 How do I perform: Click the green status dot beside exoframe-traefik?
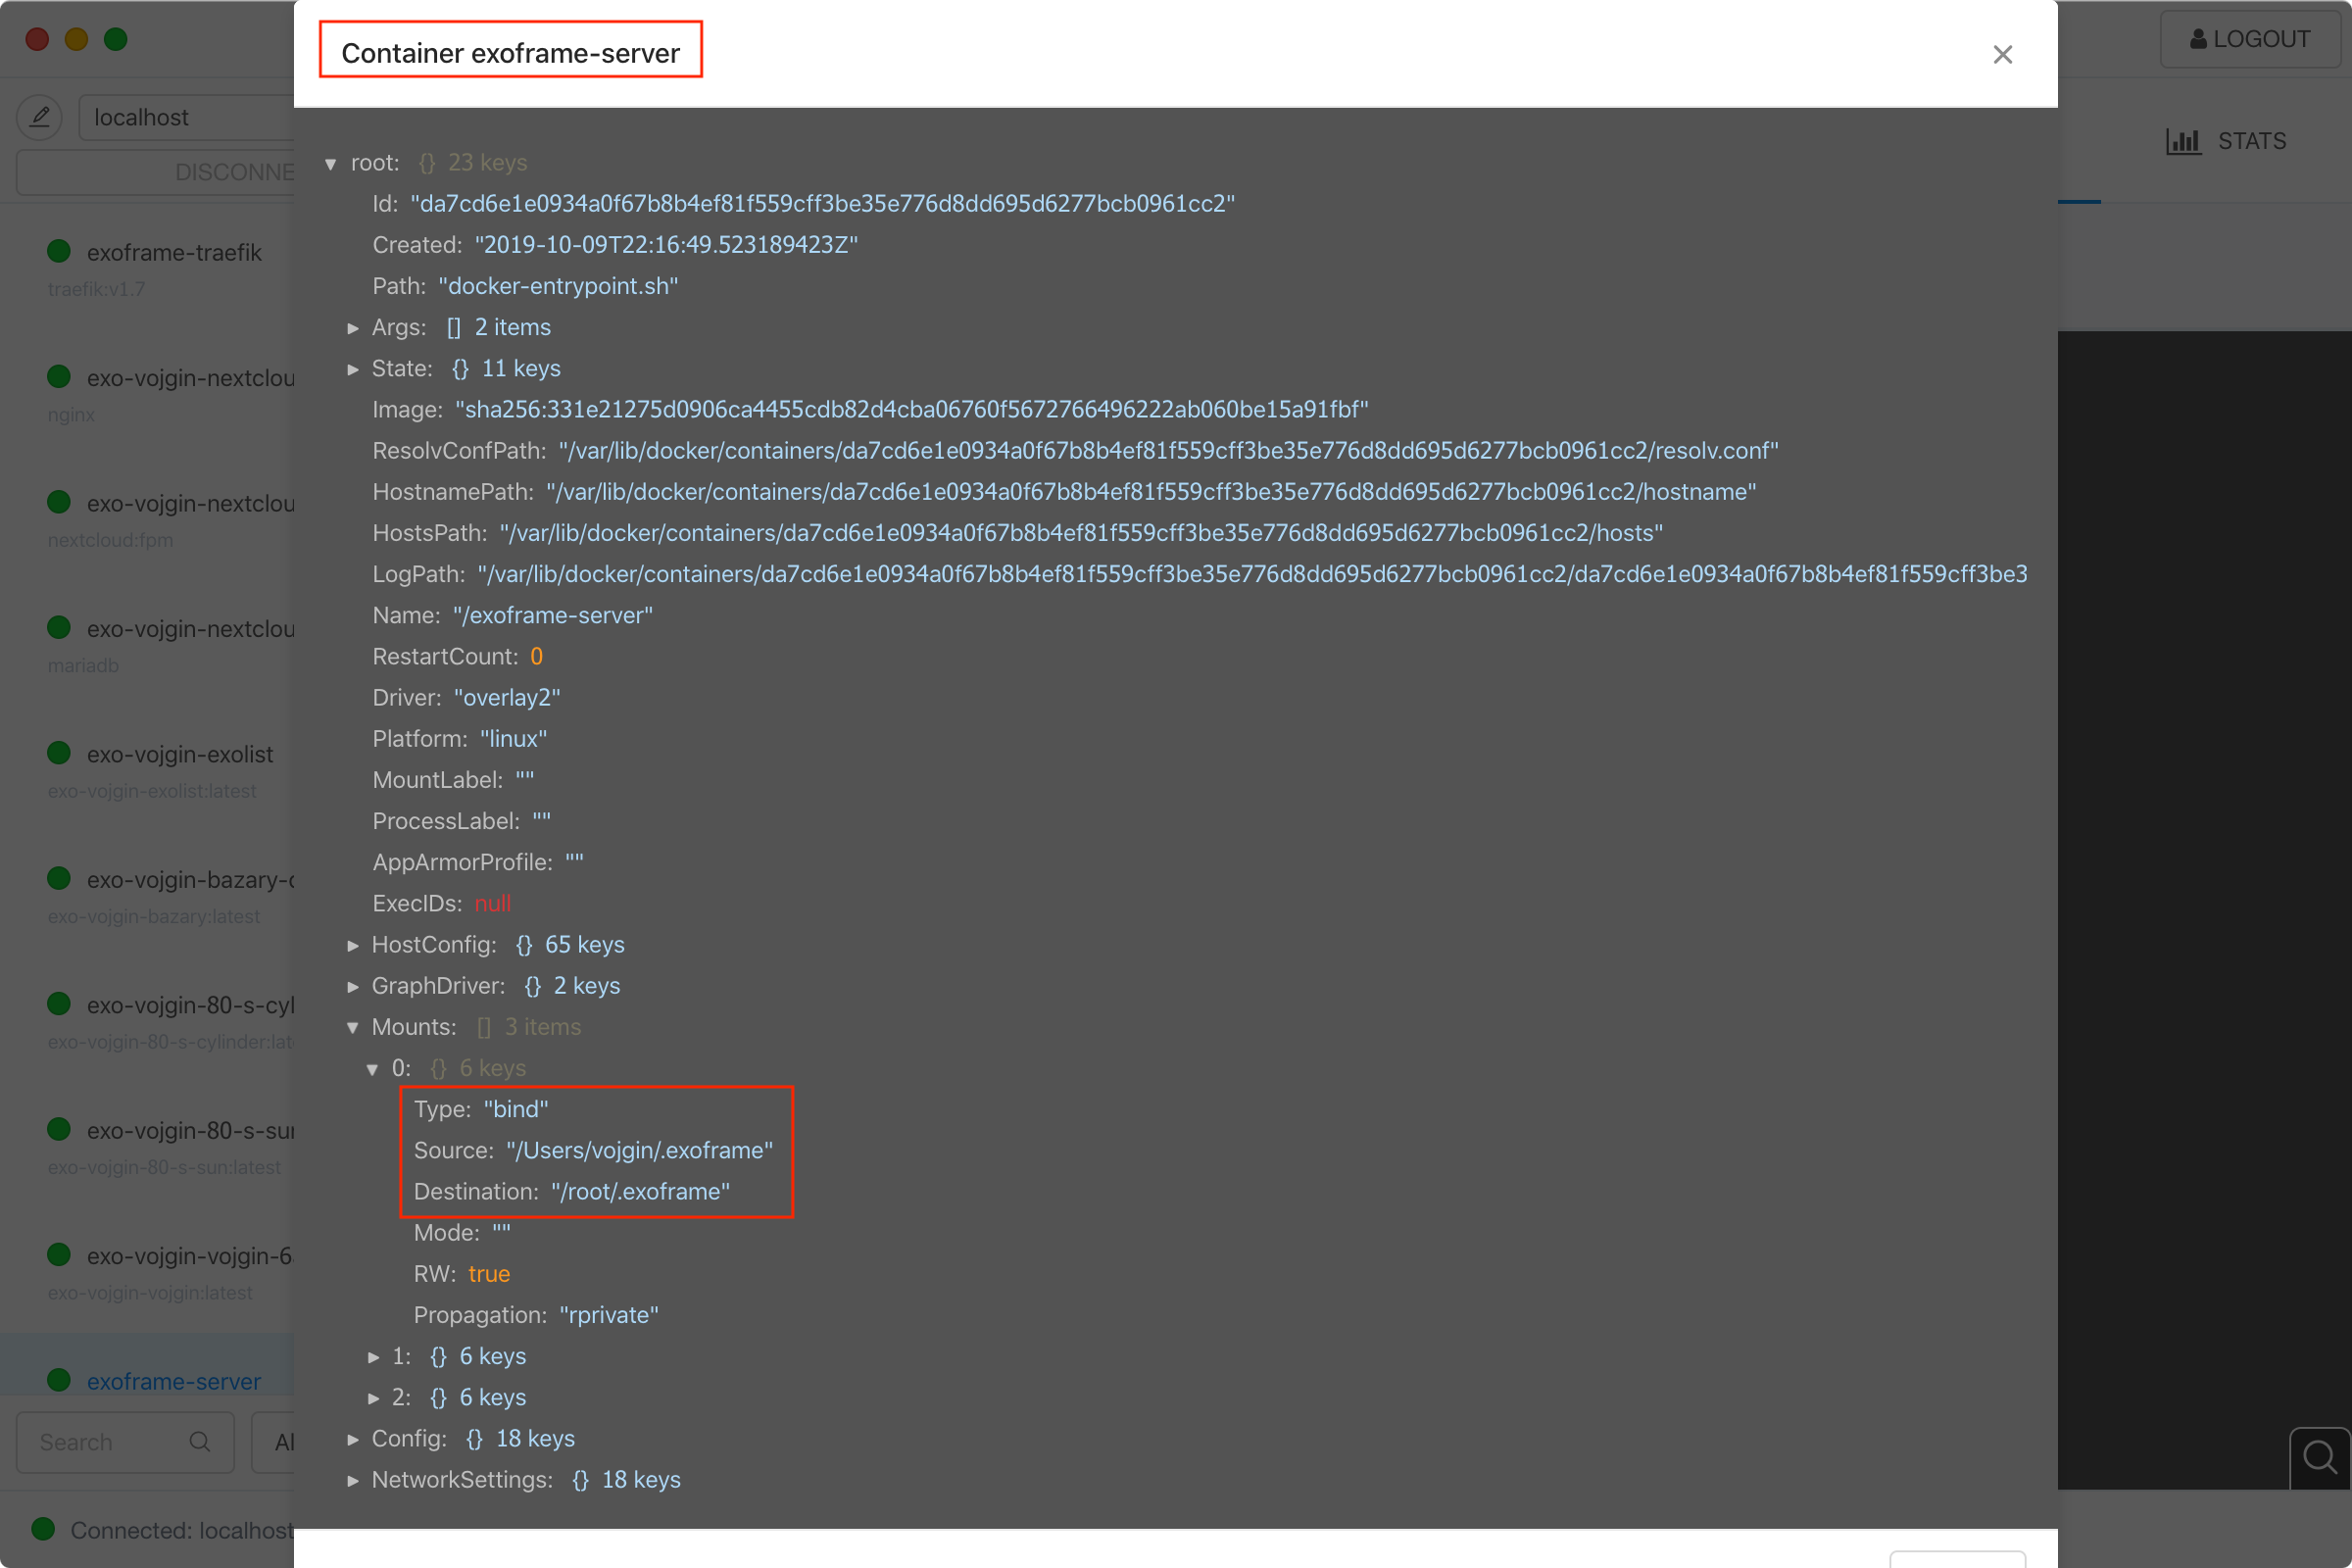click(57, 251)
